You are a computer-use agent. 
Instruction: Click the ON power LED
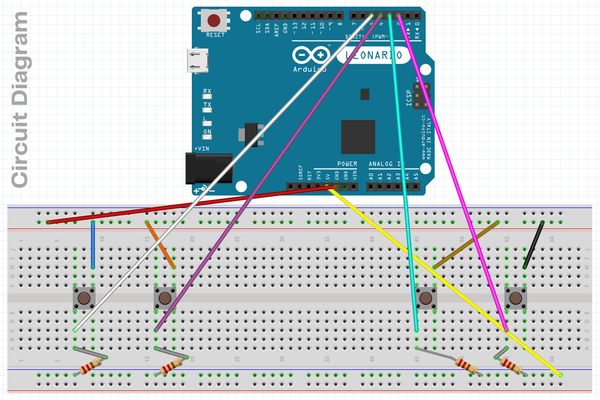click(x=207, y=137)
